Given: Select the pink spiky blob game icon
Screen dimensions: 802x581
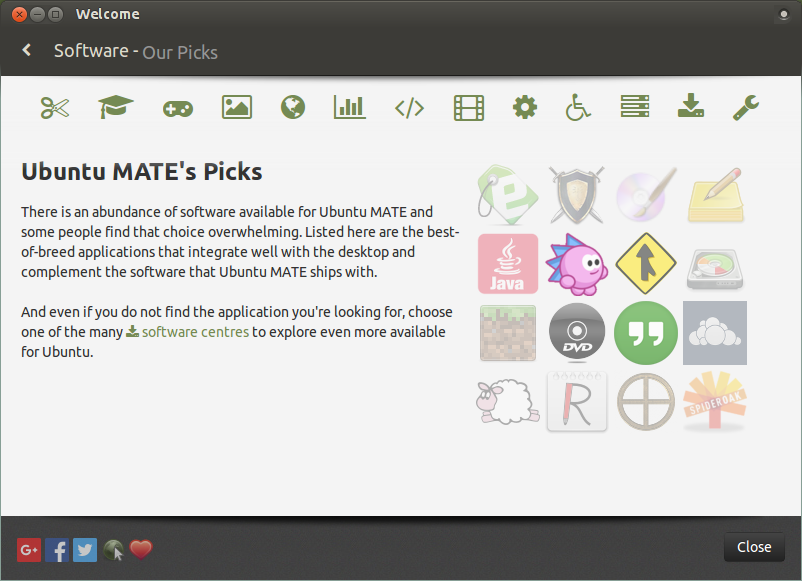Looking at the screenshot, I should coord(577,264).
